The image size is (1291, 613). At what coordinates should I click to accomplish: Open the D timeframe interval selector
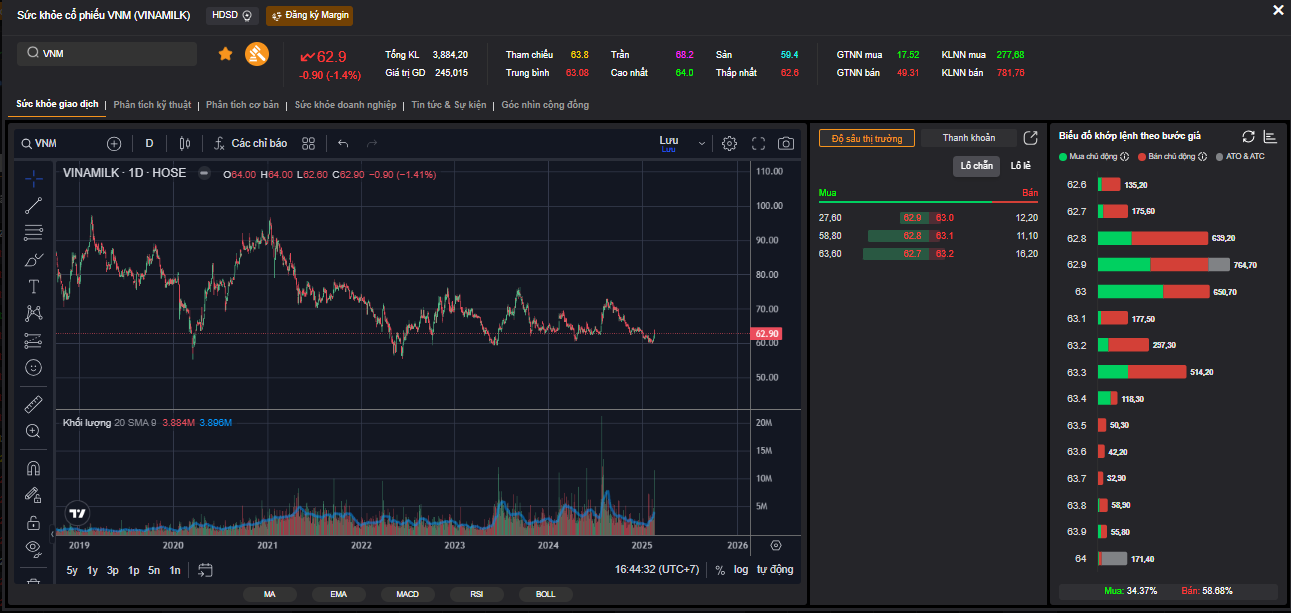pyautogui.click(x=149, y=143)
